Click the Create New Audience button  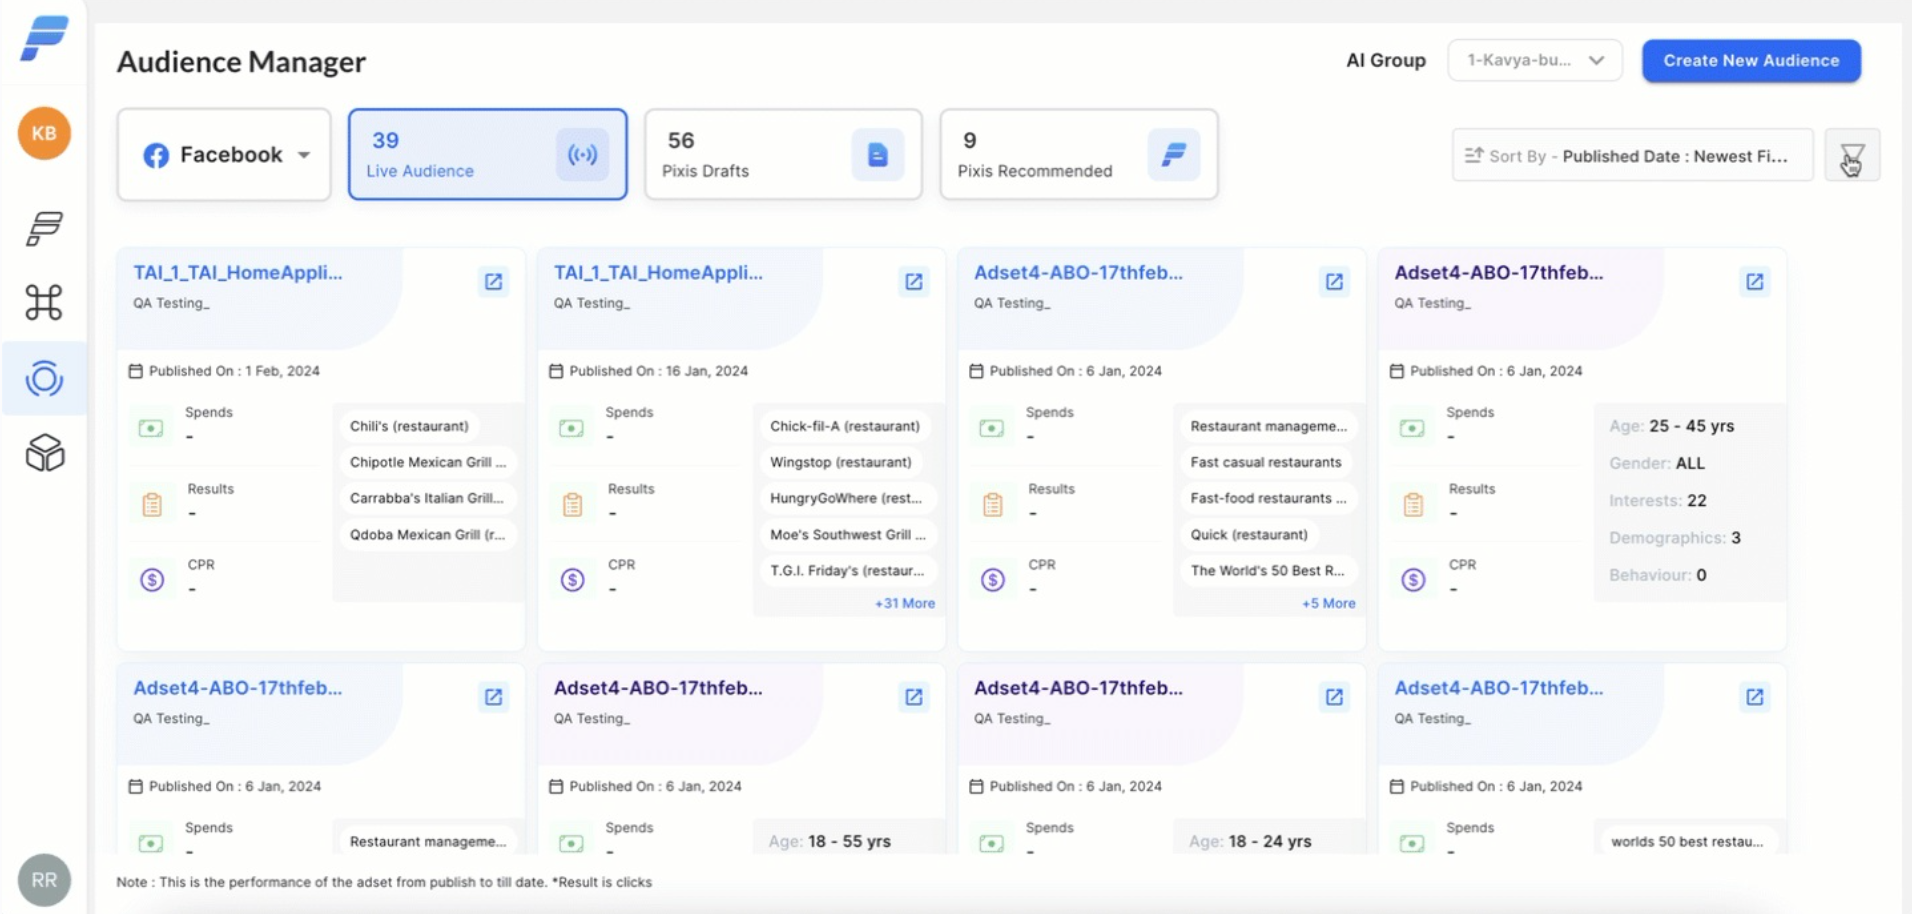(x=1750, y=61)
